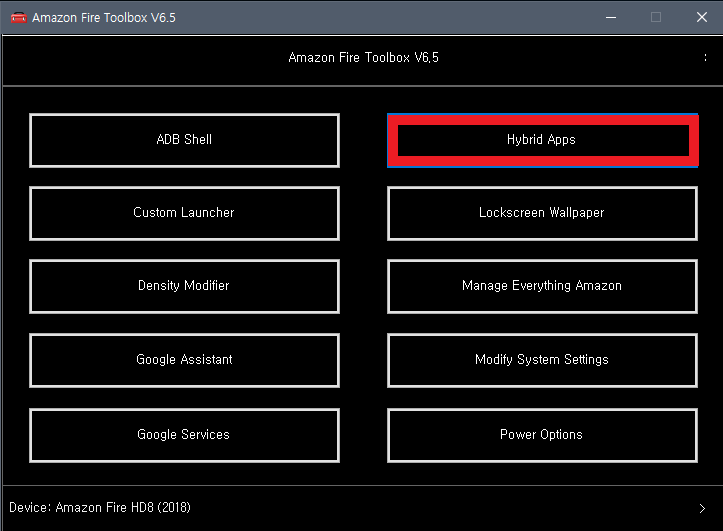
Task: Open the three-dot overflow menu
Action: [705, 57]
